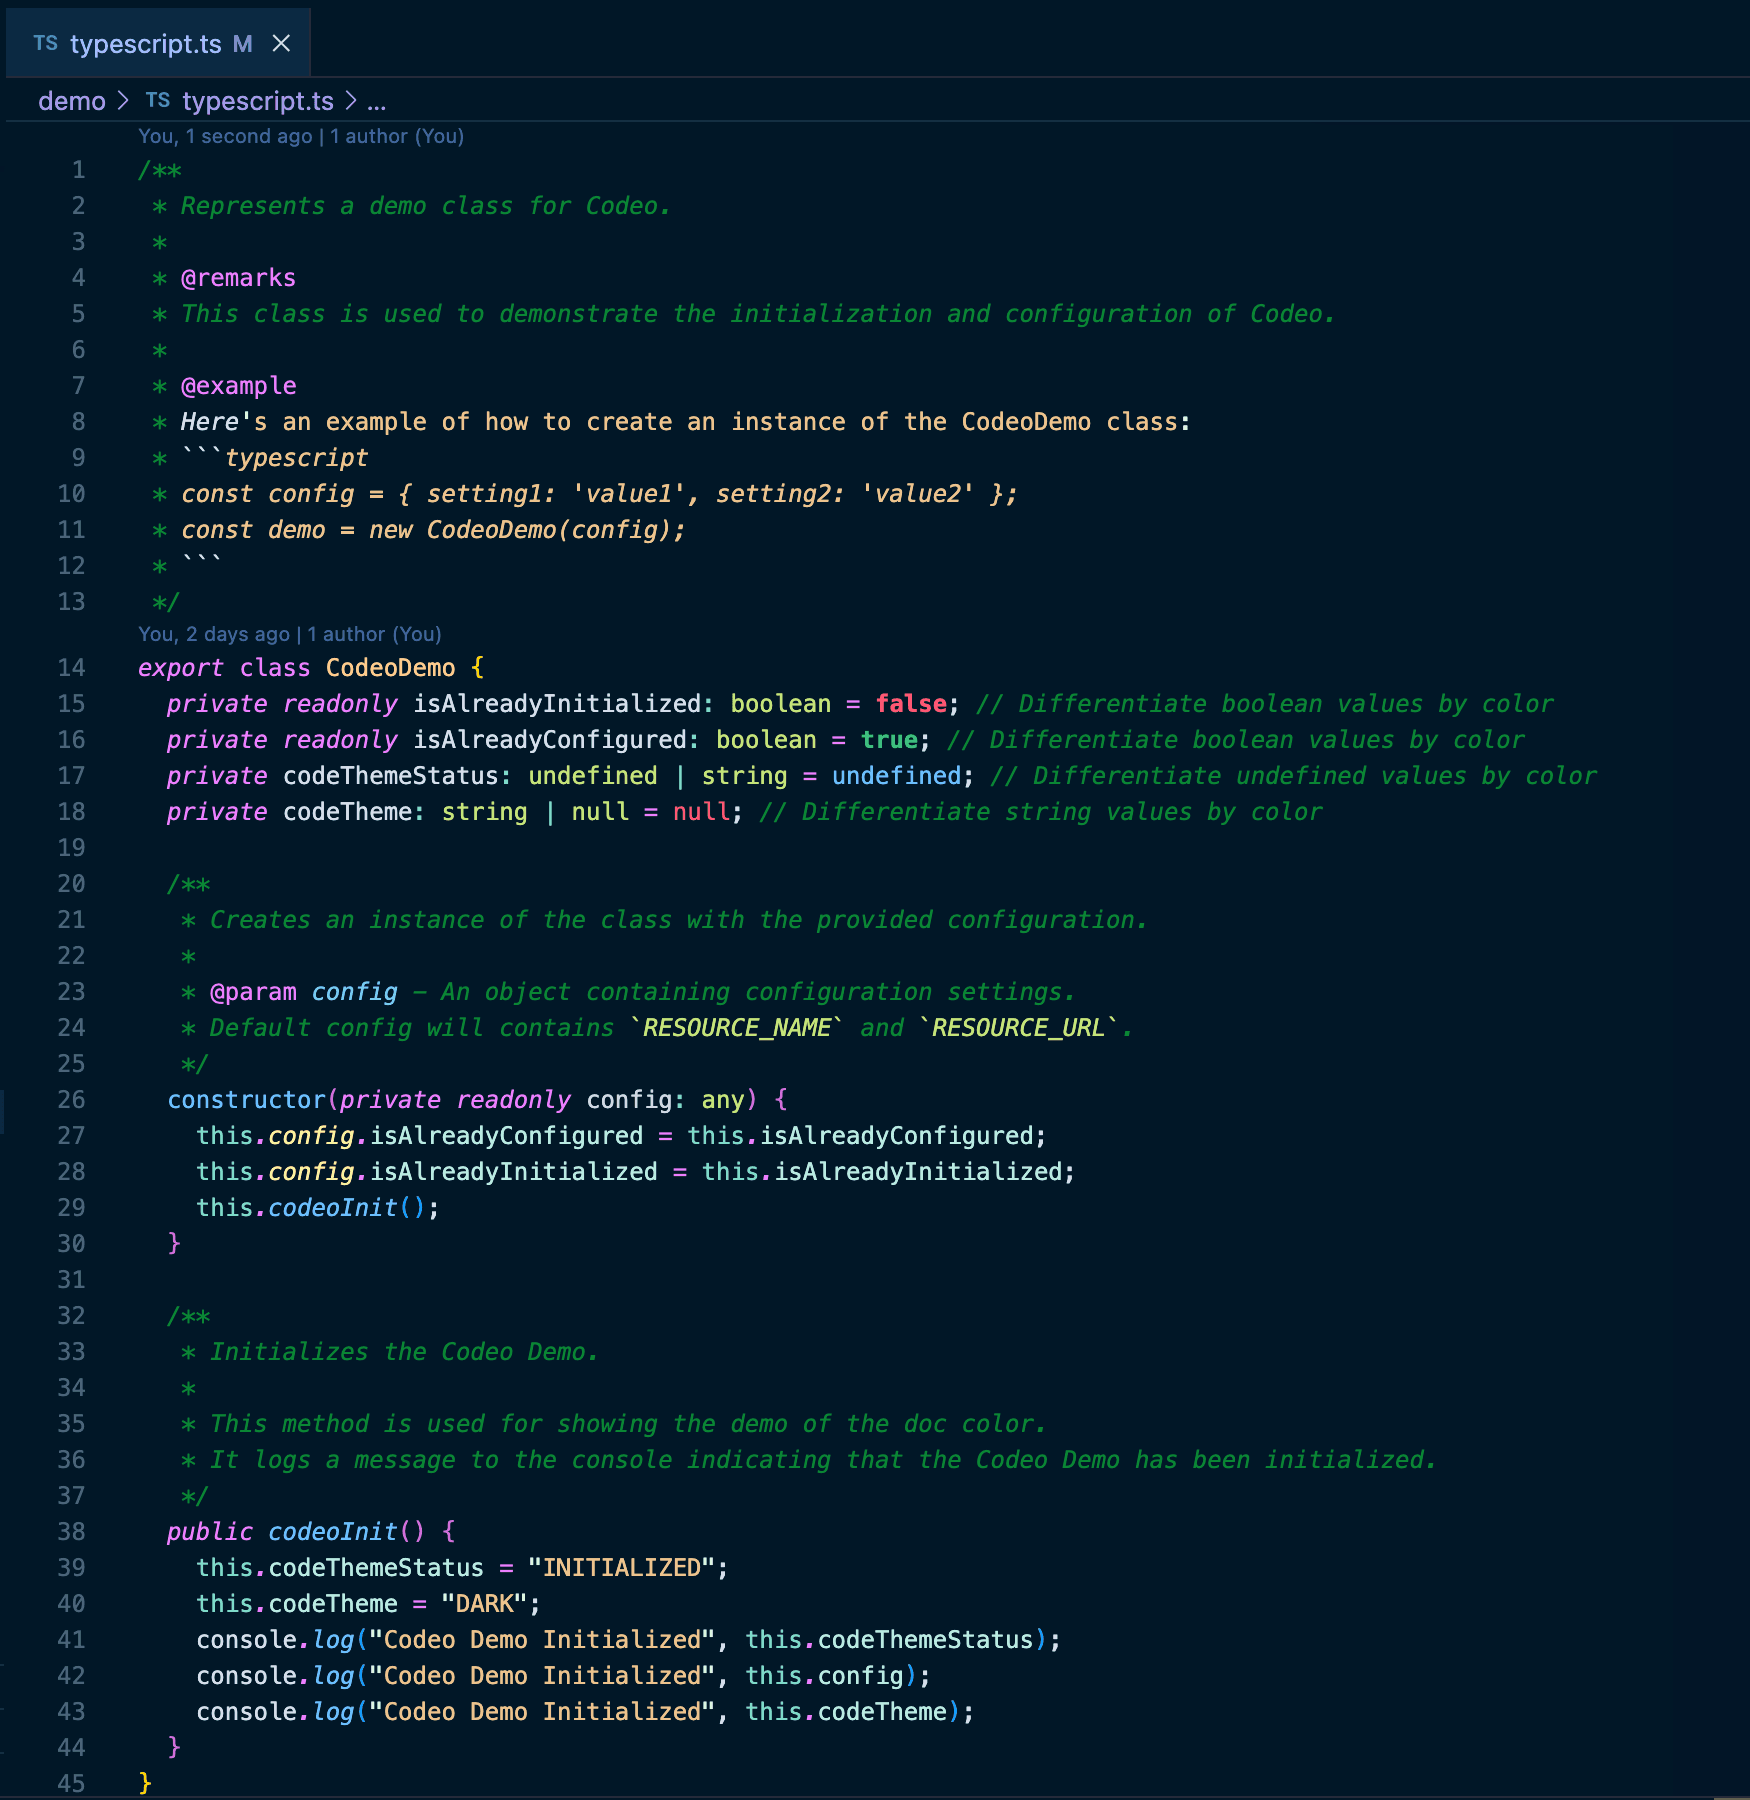Click the '@remarks' tag on line 4
The image size is (1750, 1800).
pos(238,278)
